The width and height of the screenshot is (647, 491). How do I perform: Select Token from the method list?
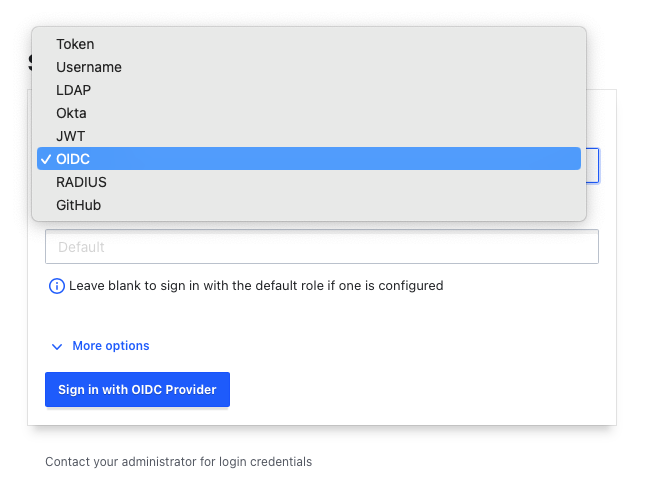click(75, 44)
